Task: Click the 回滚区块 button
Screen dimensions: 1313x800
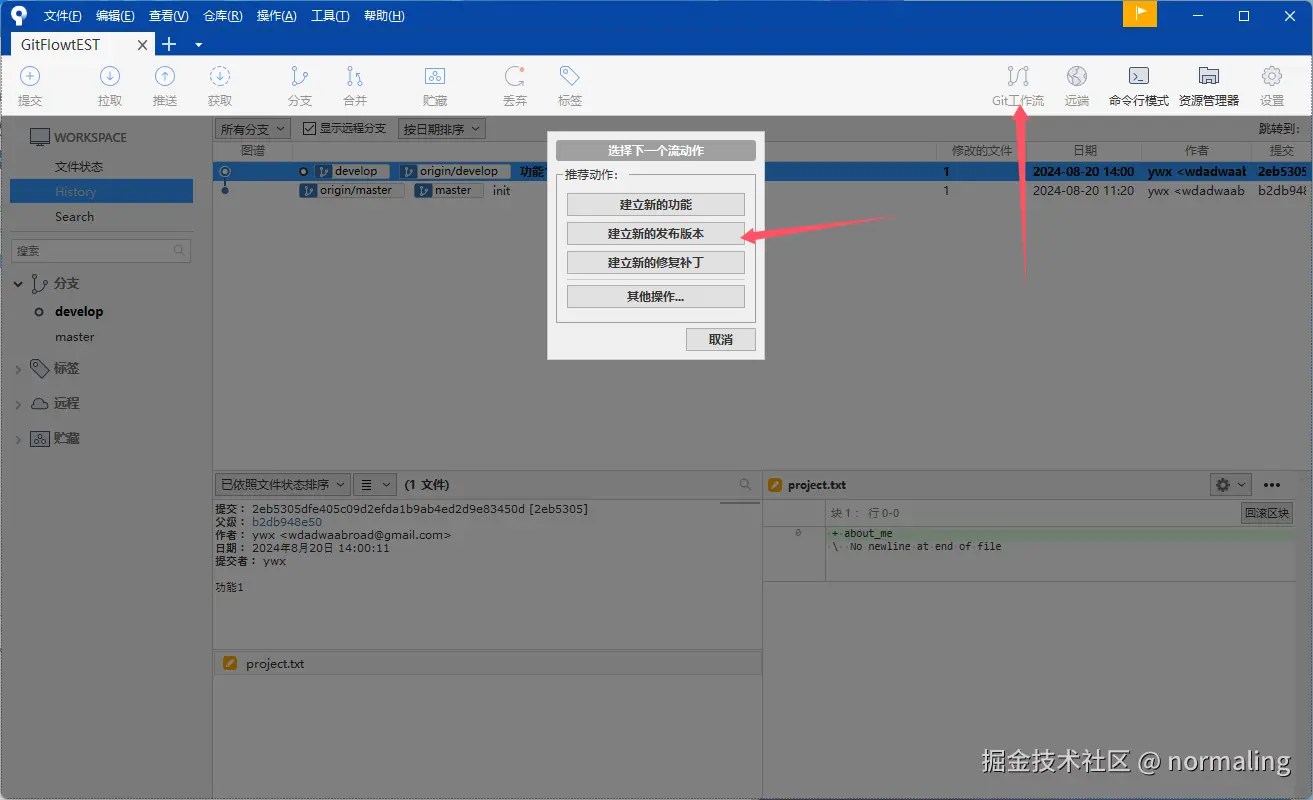Action: click(x=1267, y=513)
